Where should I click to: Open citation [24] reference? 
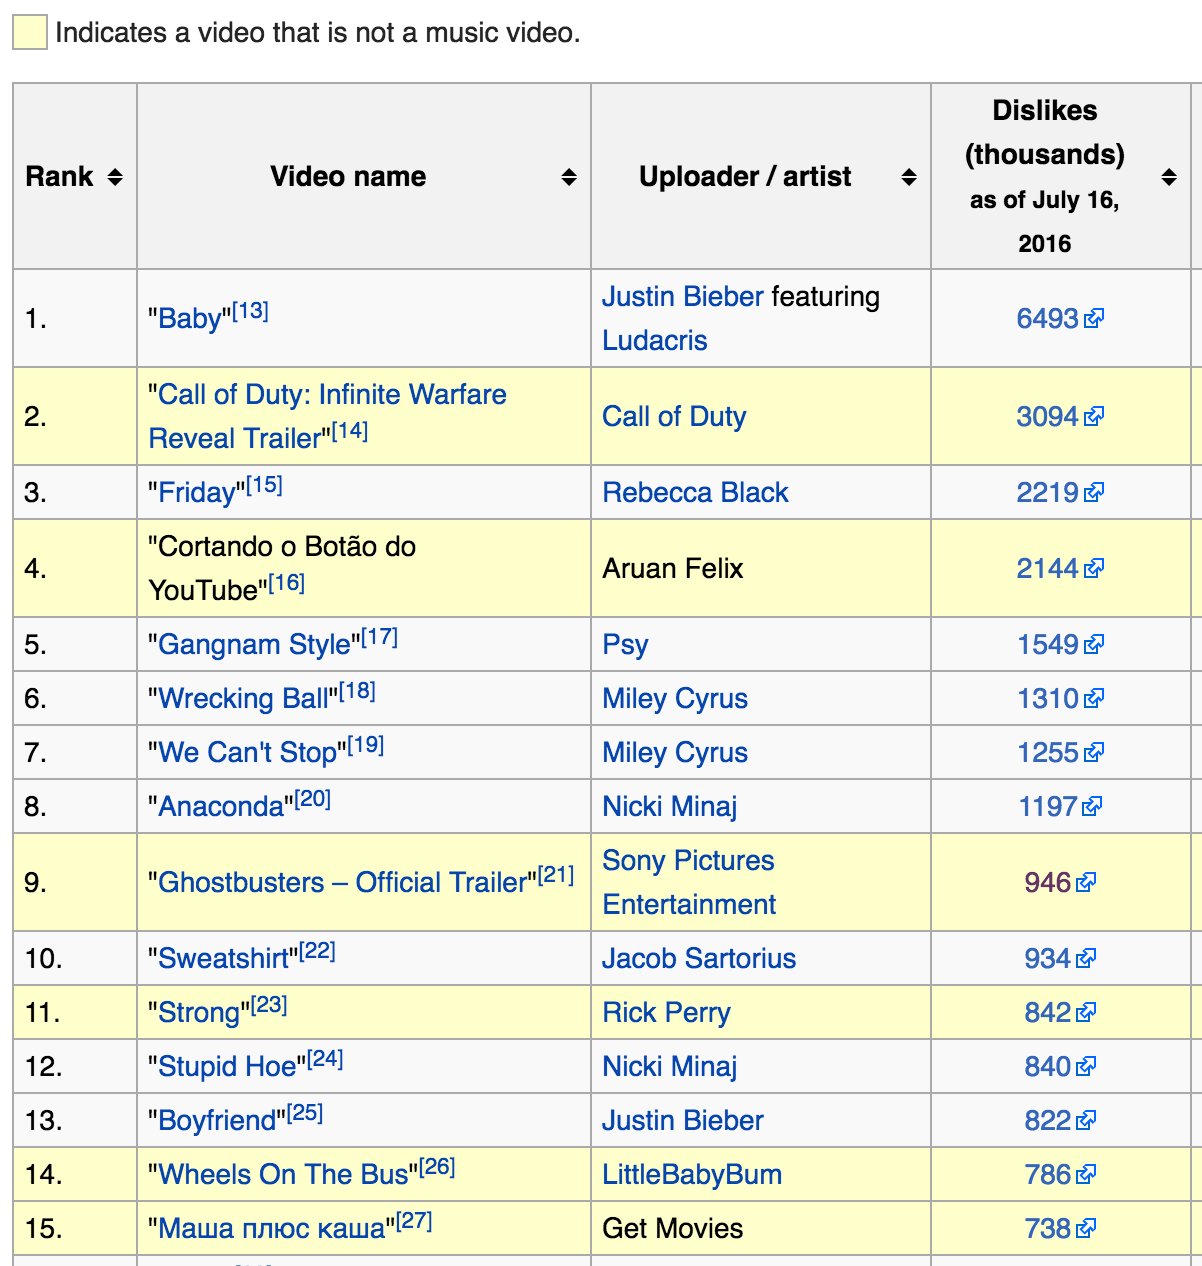tap(326, 1059)
